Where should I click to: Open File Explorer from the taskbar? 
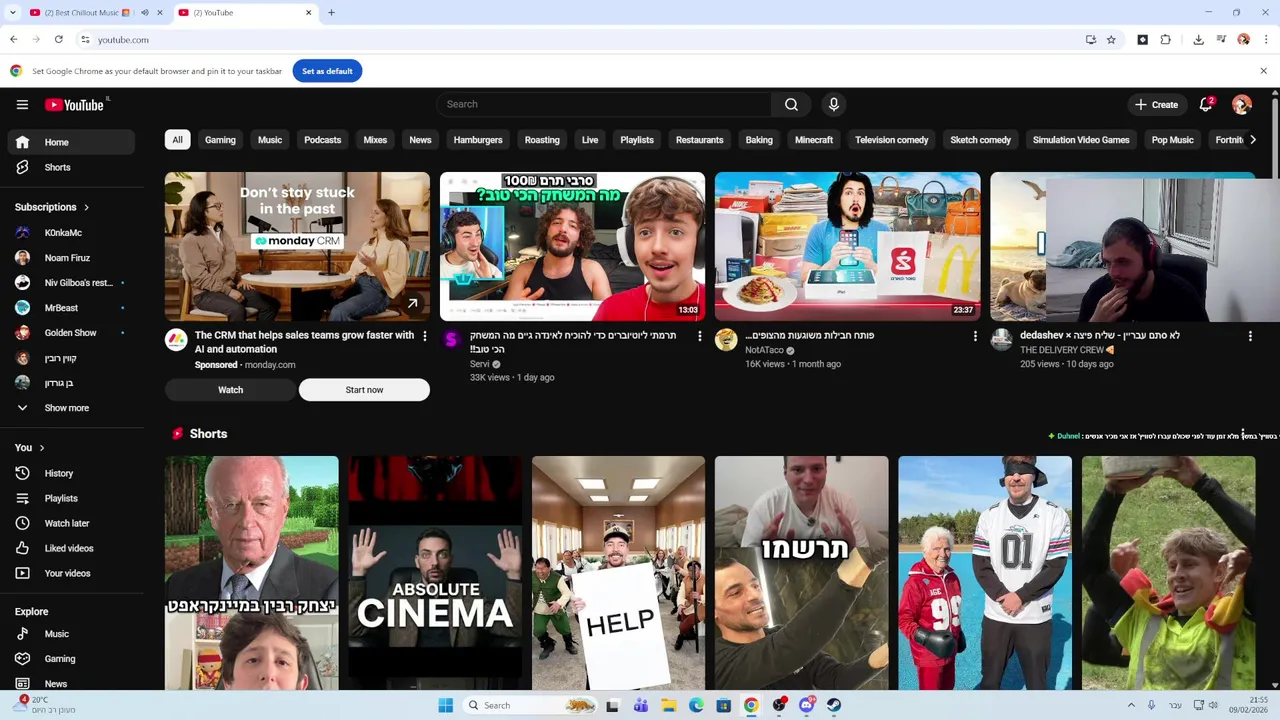click(668, 705)
